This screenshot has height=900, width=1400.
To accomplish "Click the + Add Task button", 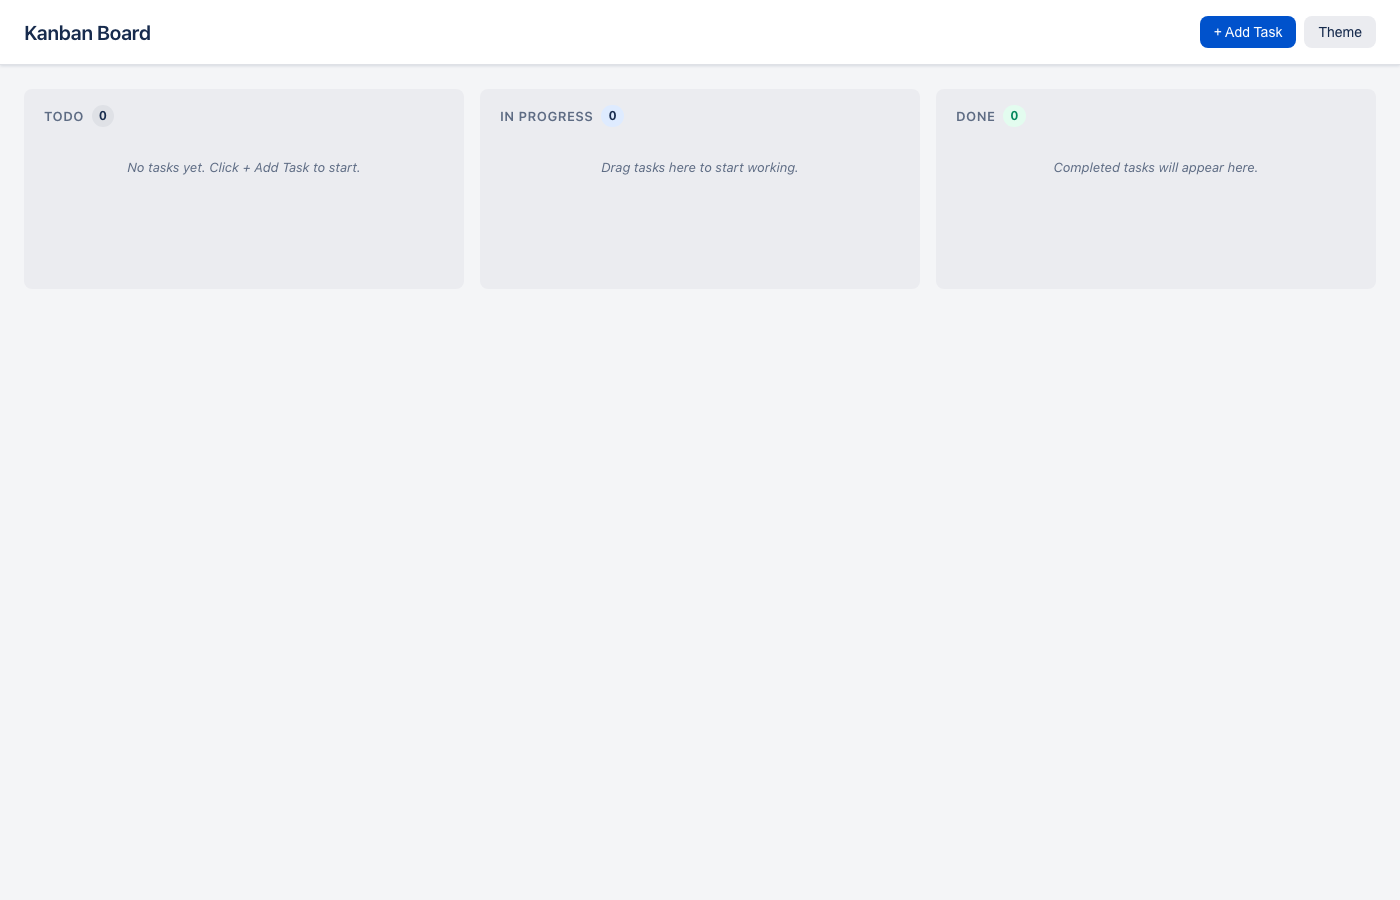I will [x=1247, y=32].
